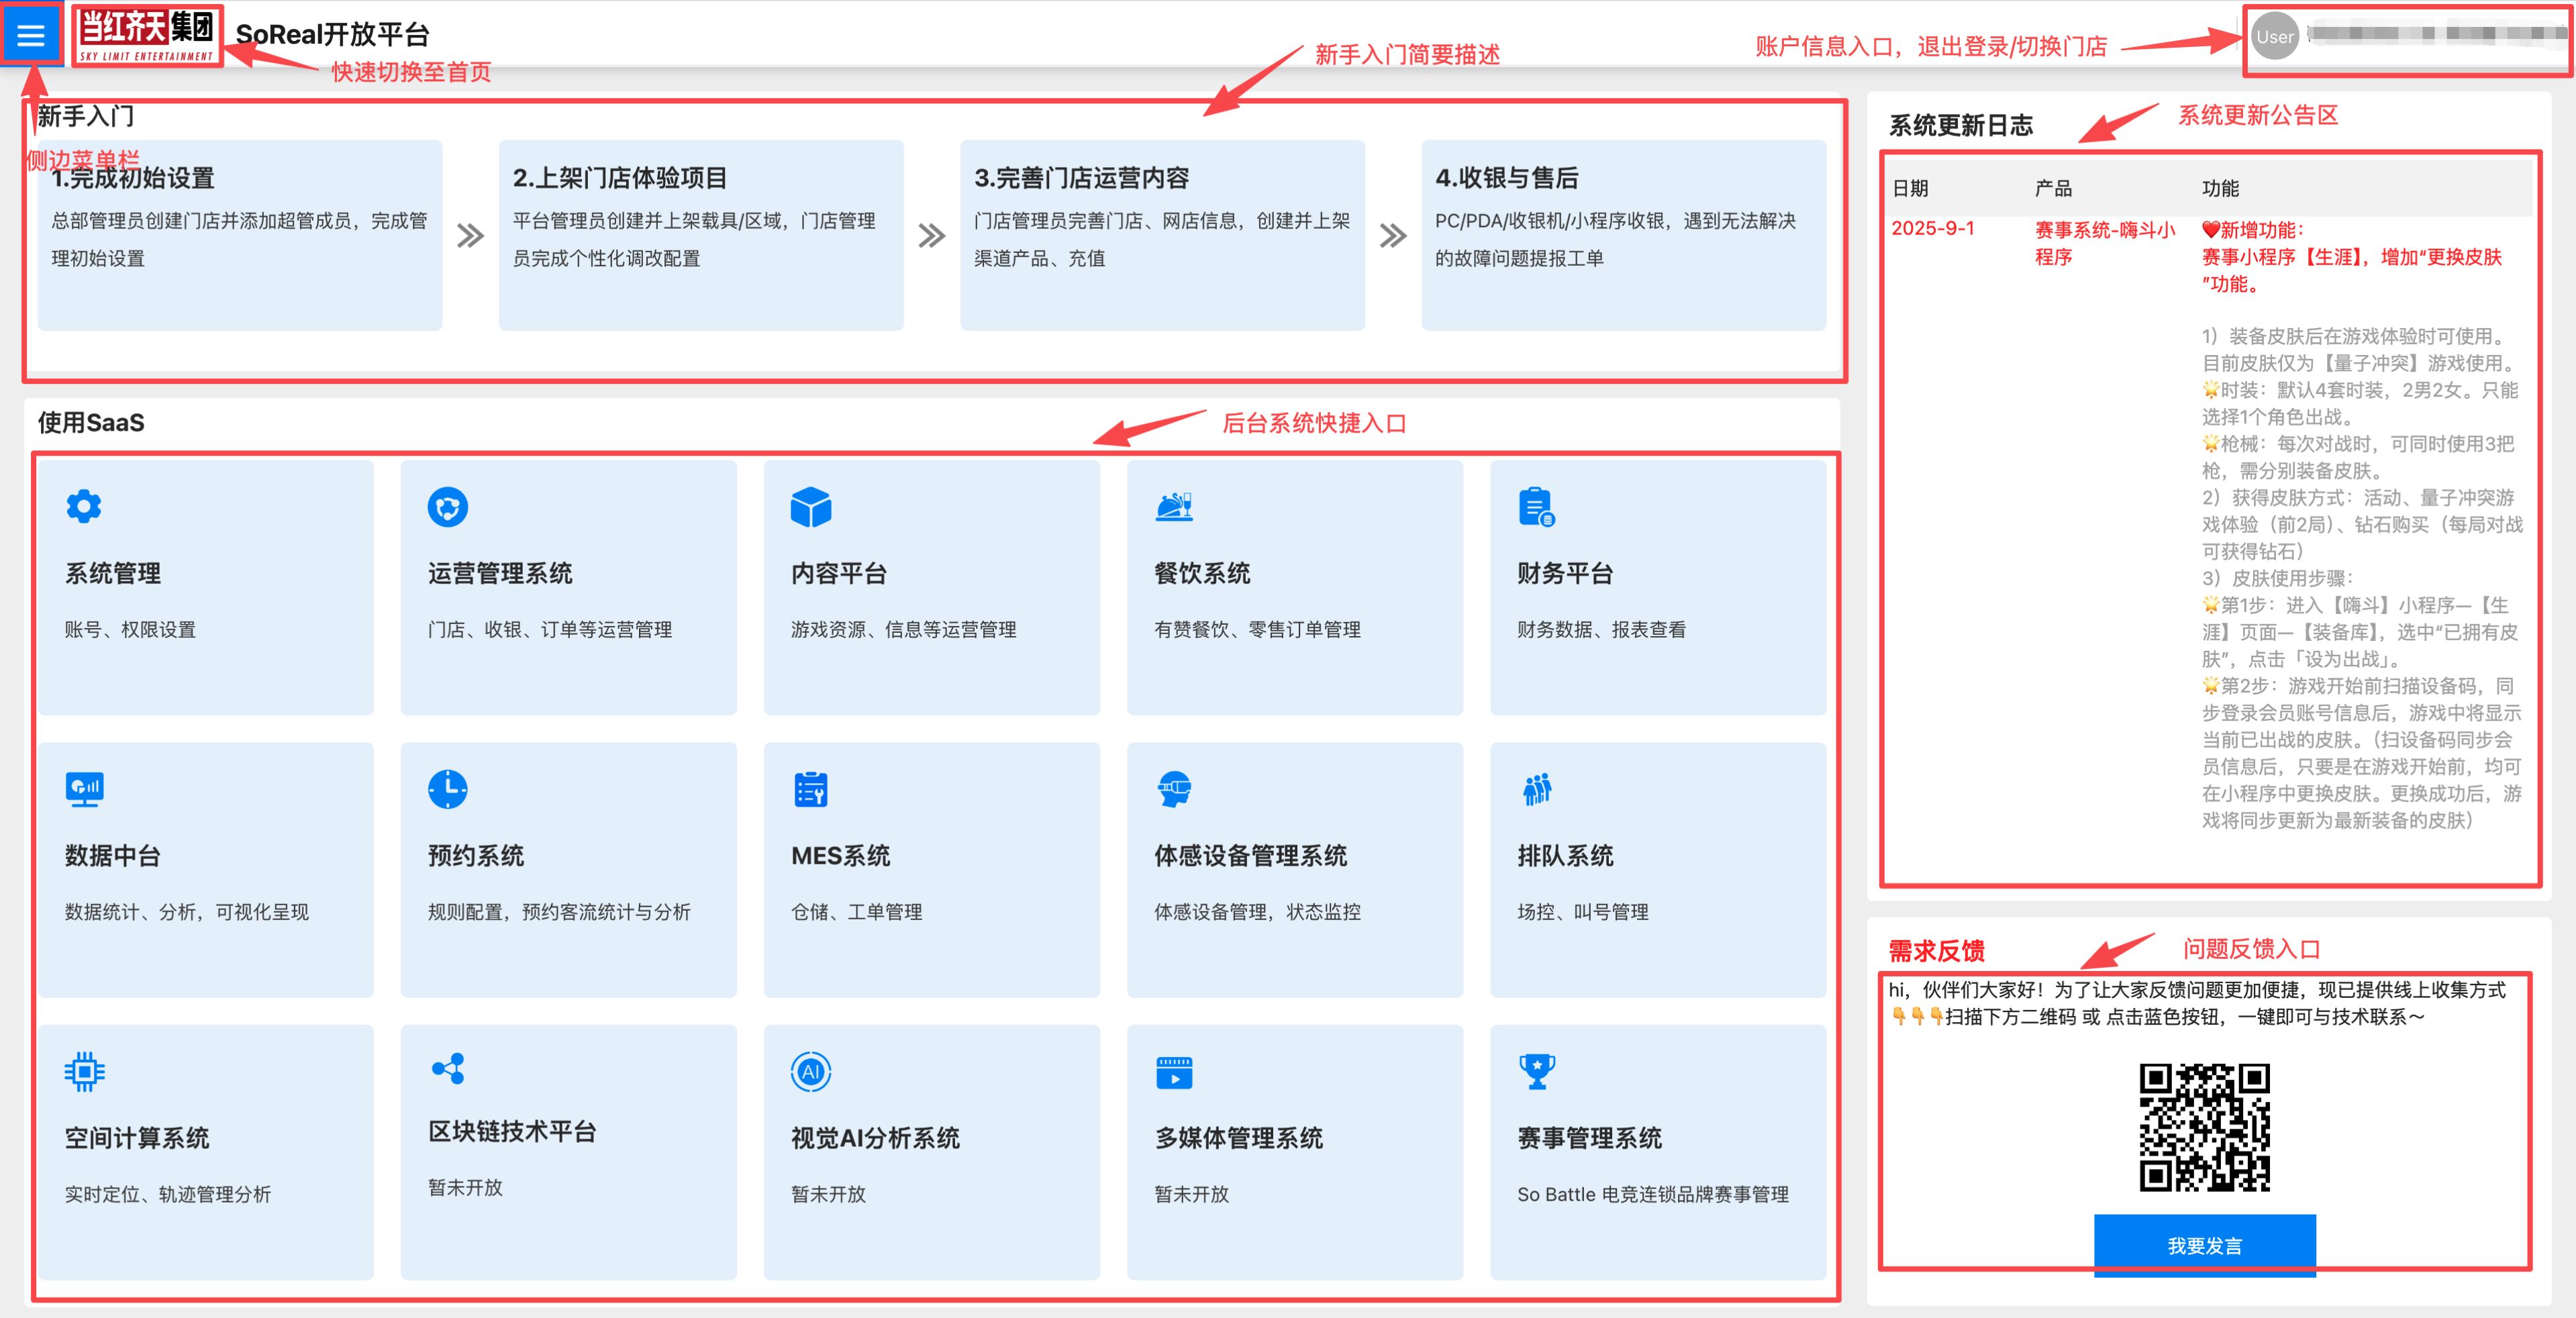
Task: Open the 空间计算系统 card title
Action: tap(137, 1138)
